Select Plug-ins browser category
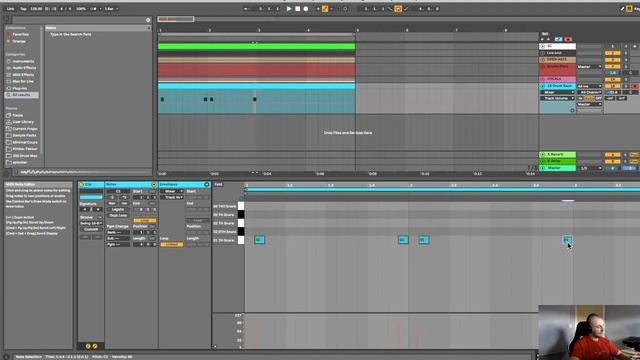 pyautogui.click(x=20, y=88)
